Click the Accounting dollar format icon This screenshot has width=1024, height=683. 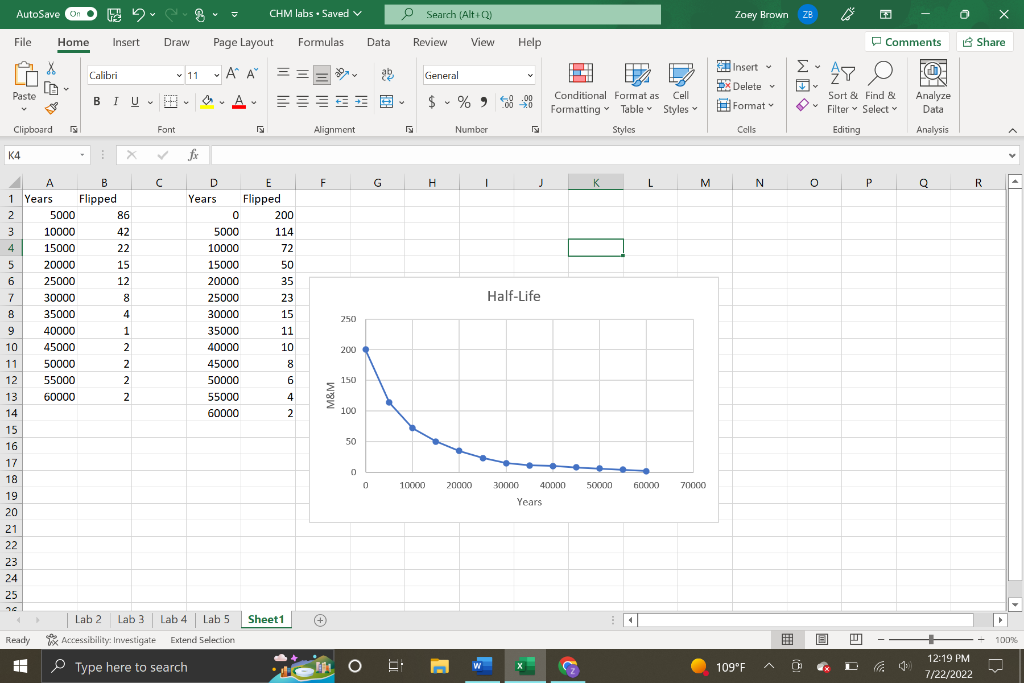[x=432, y=102]
